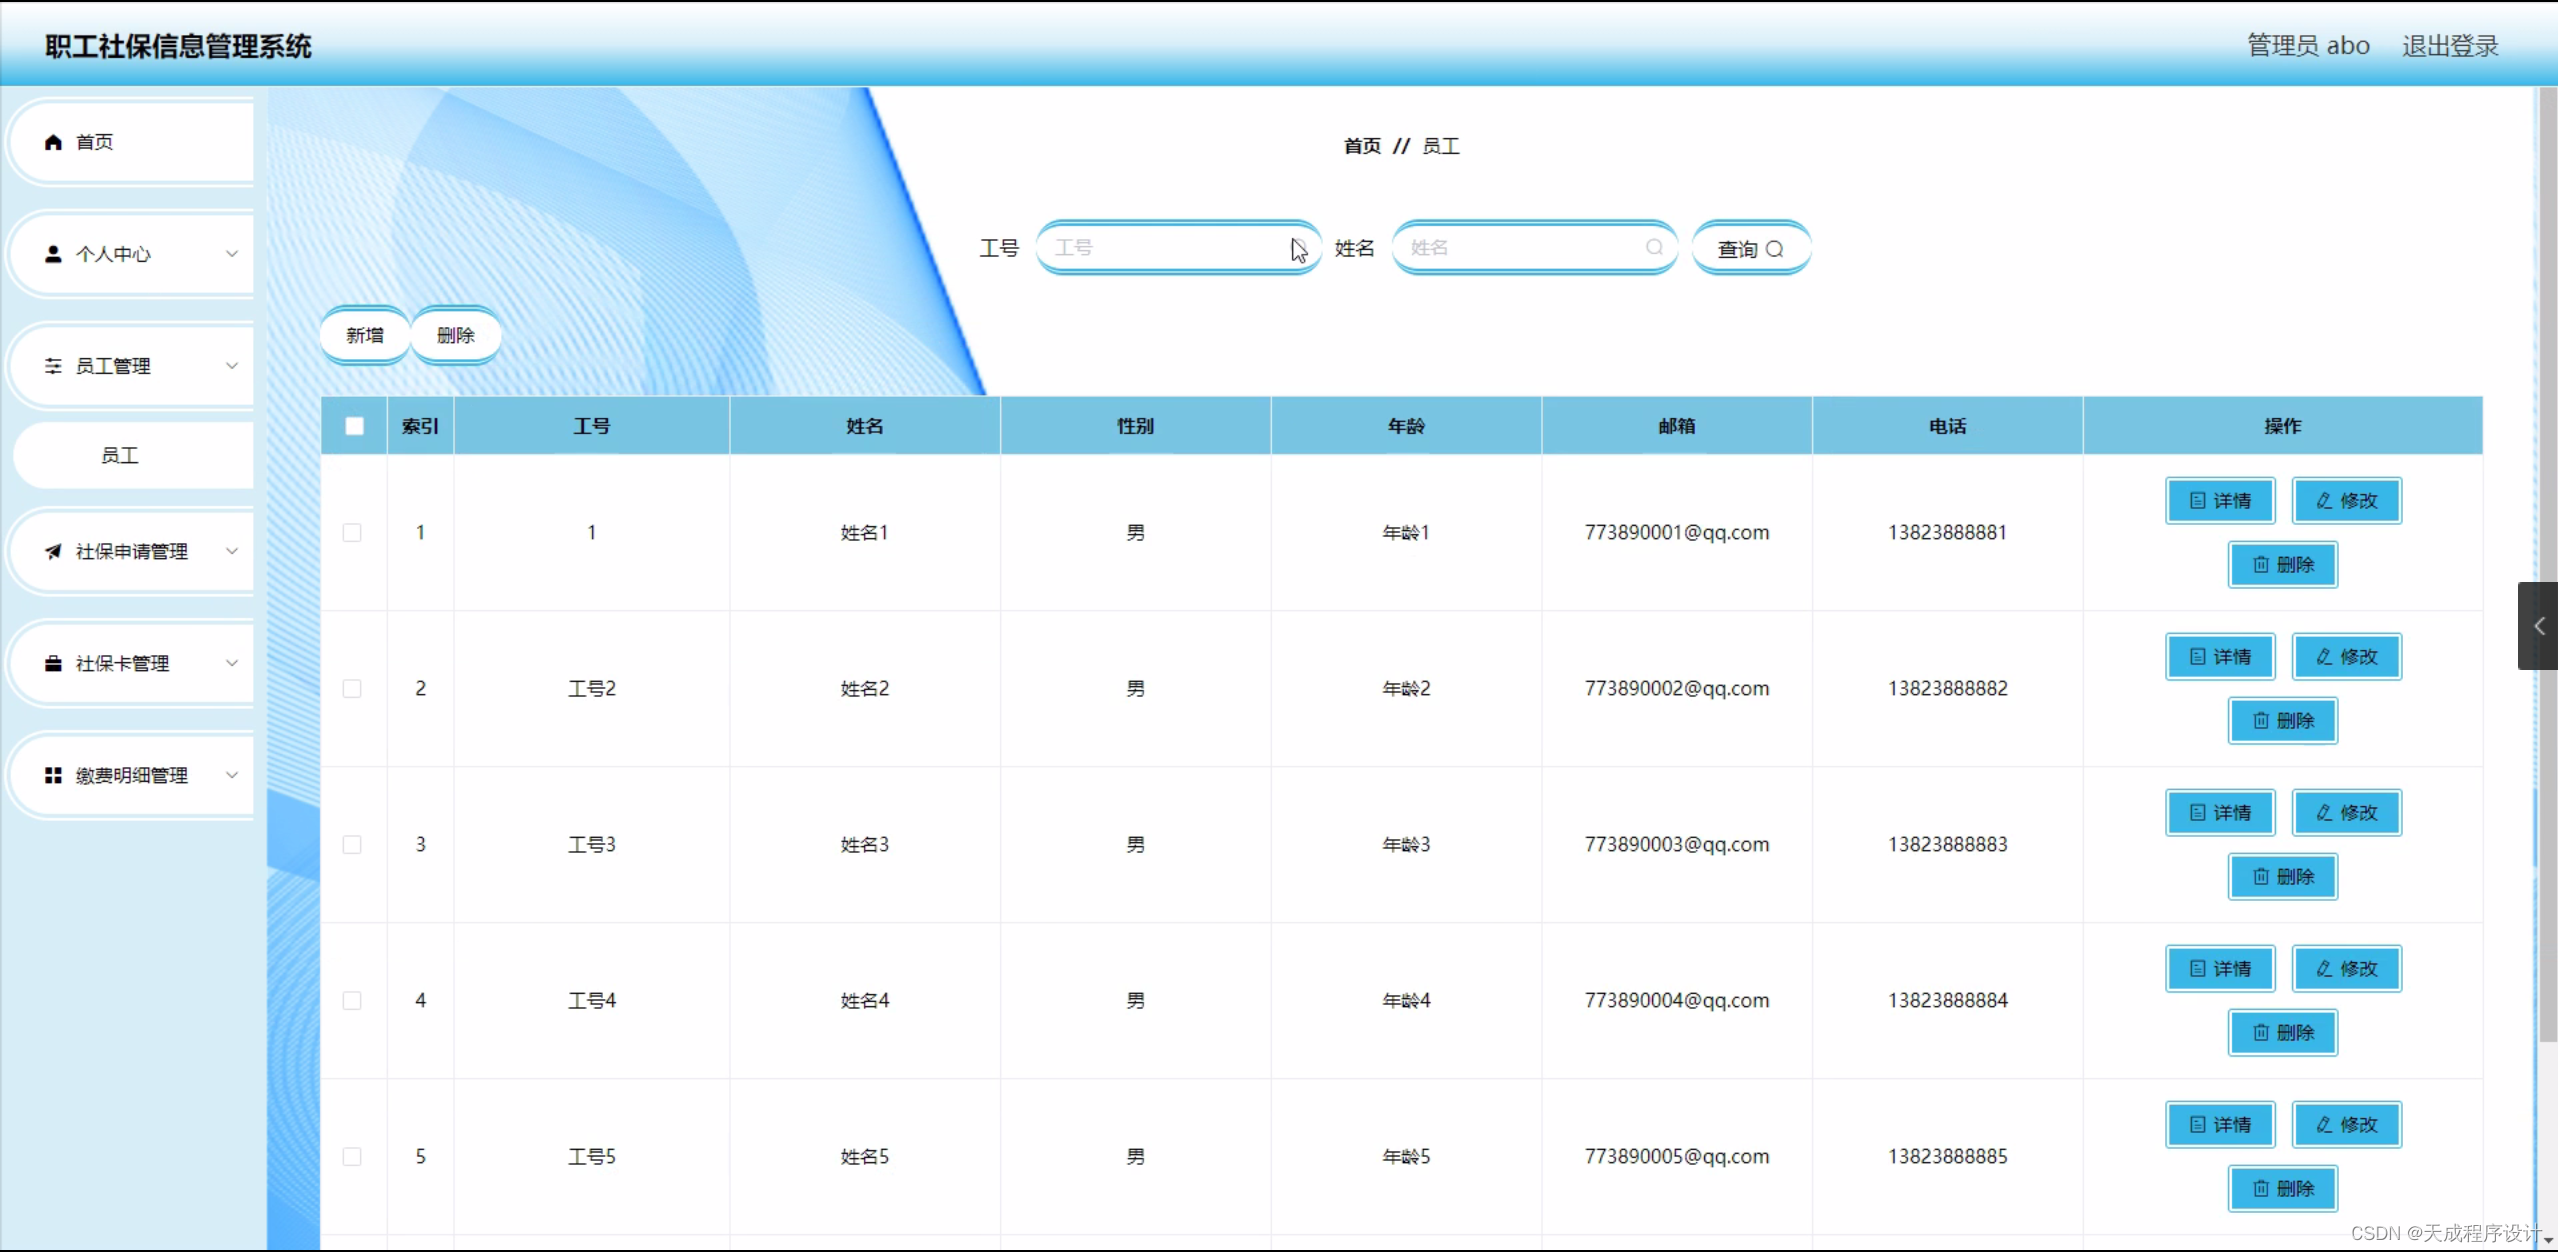Select the checkbox for row 工号3

point(352,844)
